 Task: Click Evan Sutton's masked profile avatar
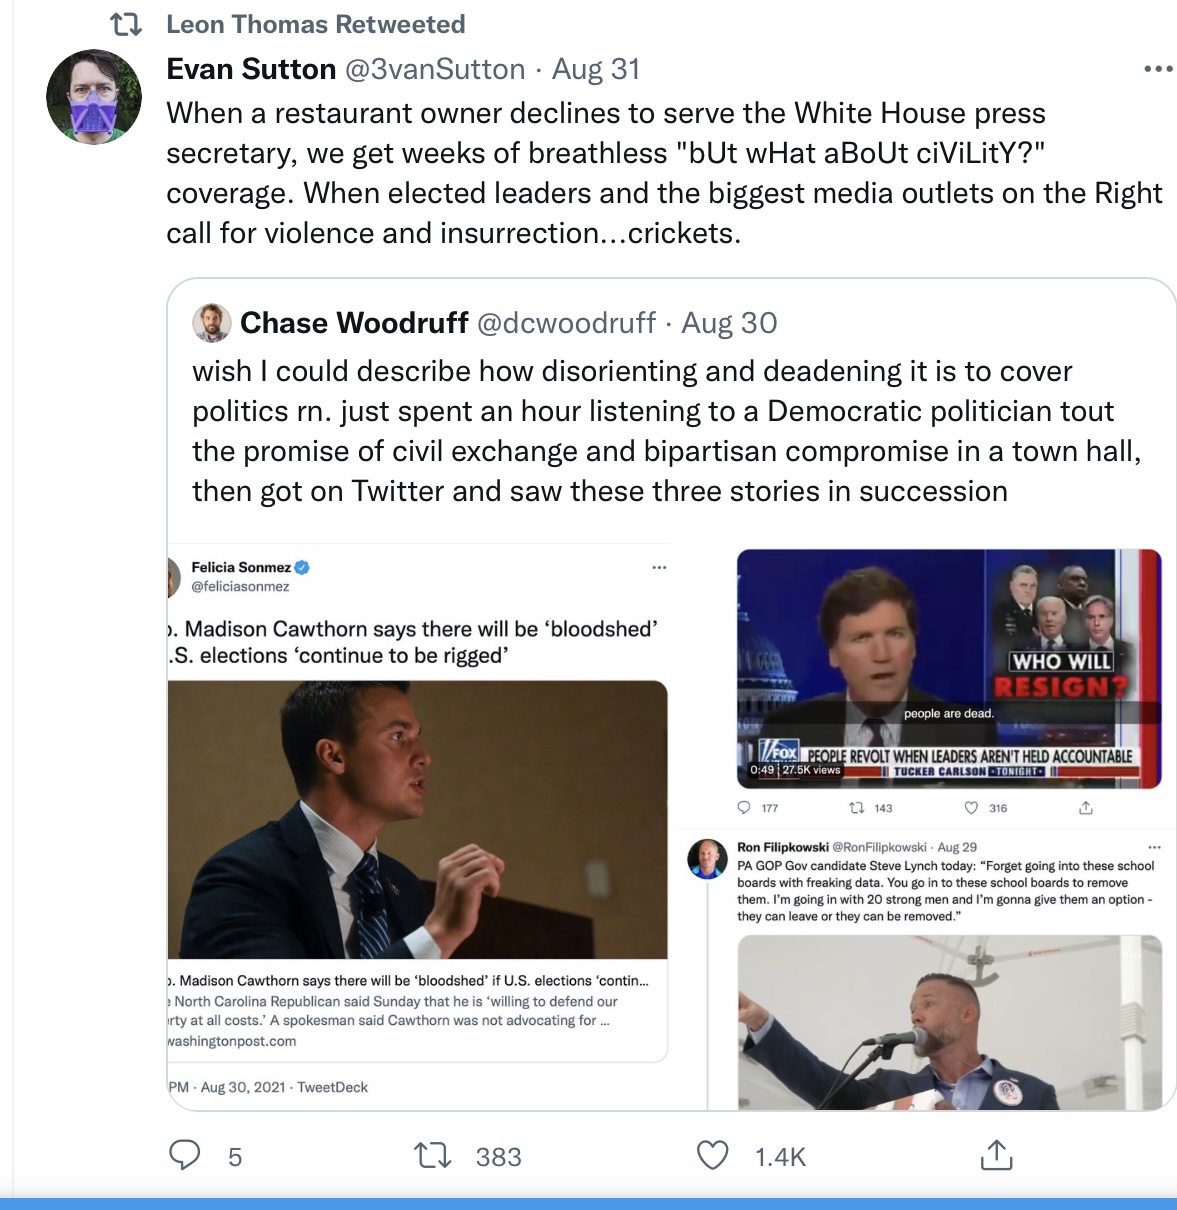pos(94,97)
